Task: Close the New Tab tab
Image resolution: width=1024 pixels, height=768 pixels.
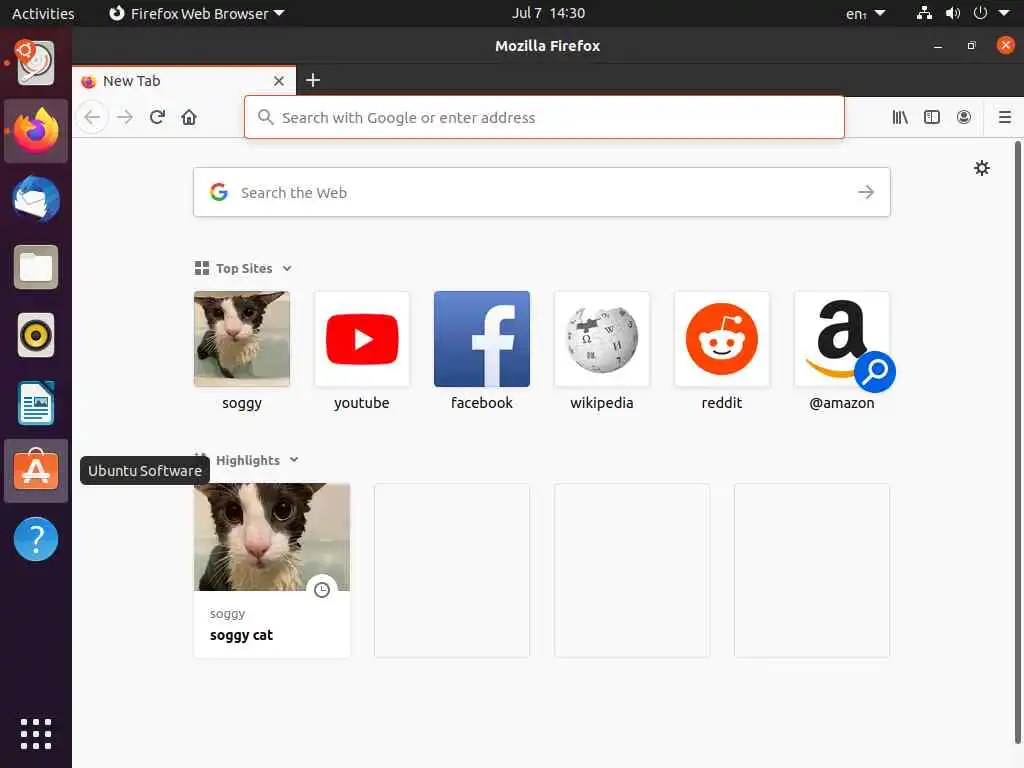Action: coord(279,81)
